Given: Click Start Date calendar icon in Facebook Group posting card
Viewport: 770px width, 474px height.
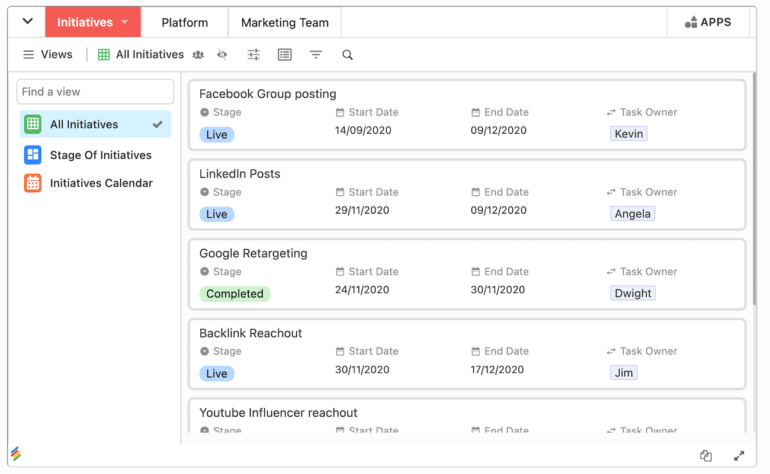Looking at the screenshot, I should [x=340, y=112].
